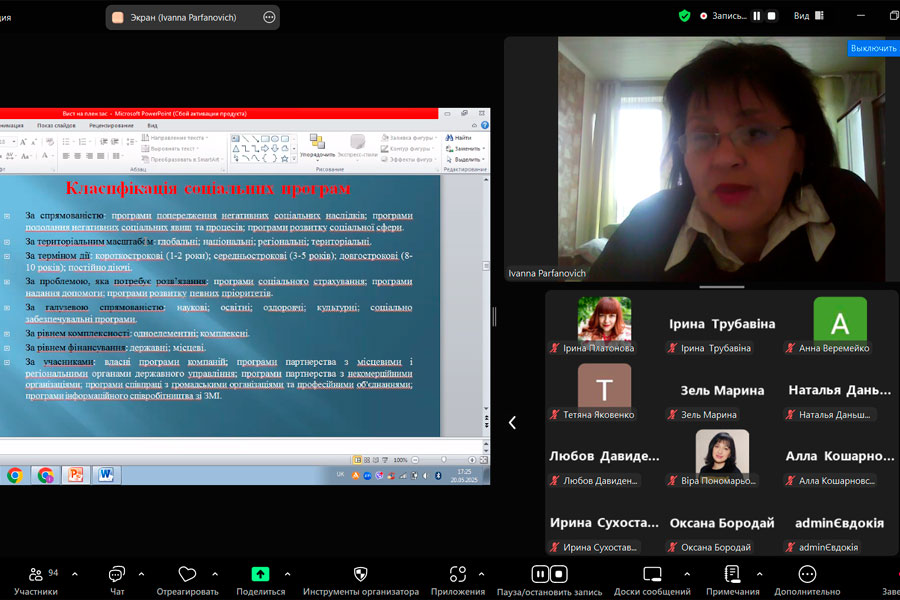The width and height of the screenshot is (900, 600).
Task: Open first Chrome icon in Windows taskbar
Action: pos(14,475)
